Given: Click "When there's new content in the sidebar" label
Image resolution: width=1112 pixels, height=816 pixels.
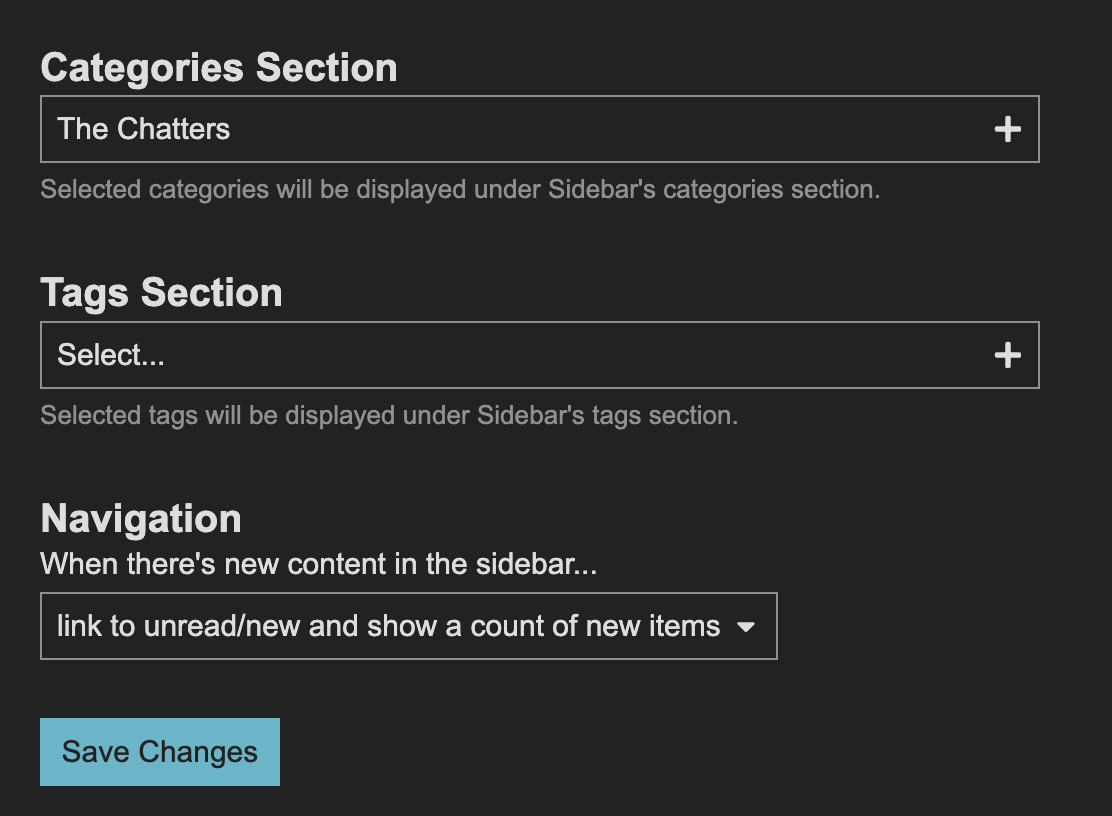Looking at the screenshot, I should click(318, 564).
